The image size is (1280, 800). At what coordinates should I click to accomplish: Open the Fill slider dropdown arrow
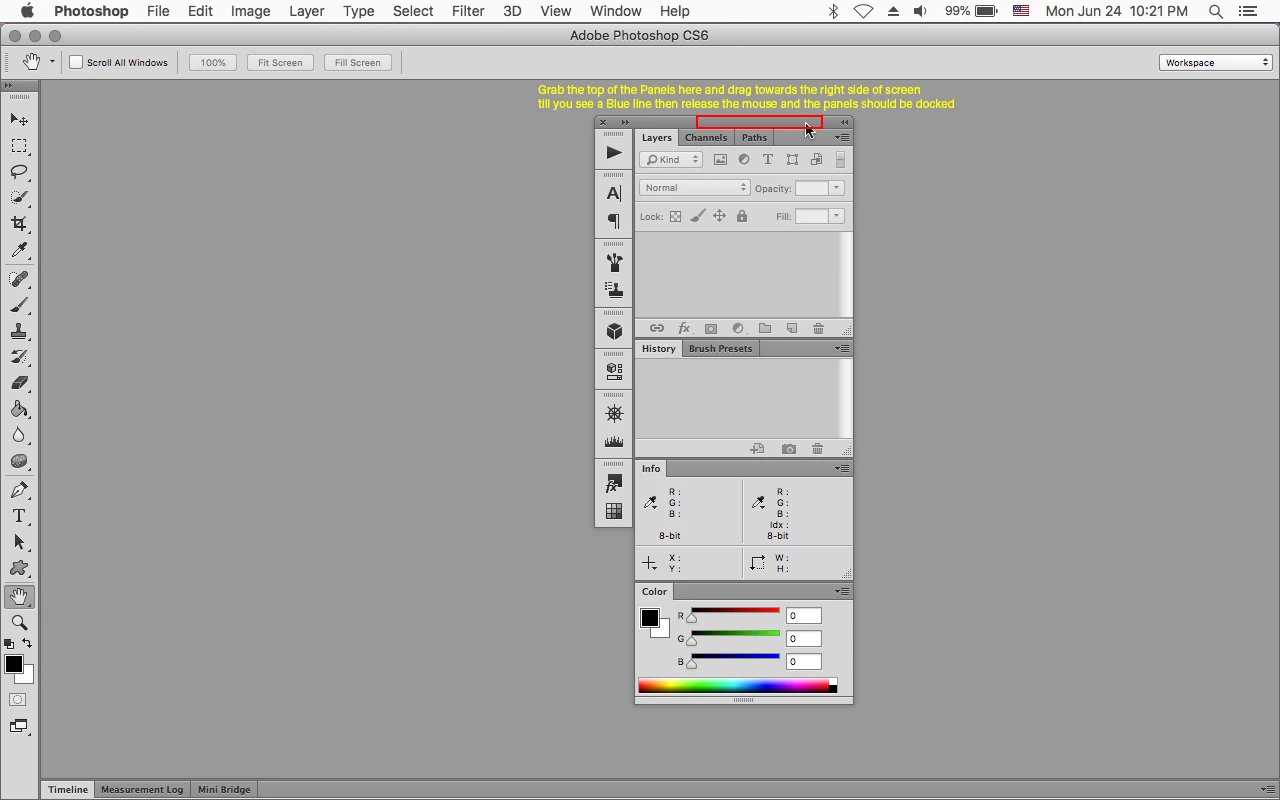(x=836, y=216)
